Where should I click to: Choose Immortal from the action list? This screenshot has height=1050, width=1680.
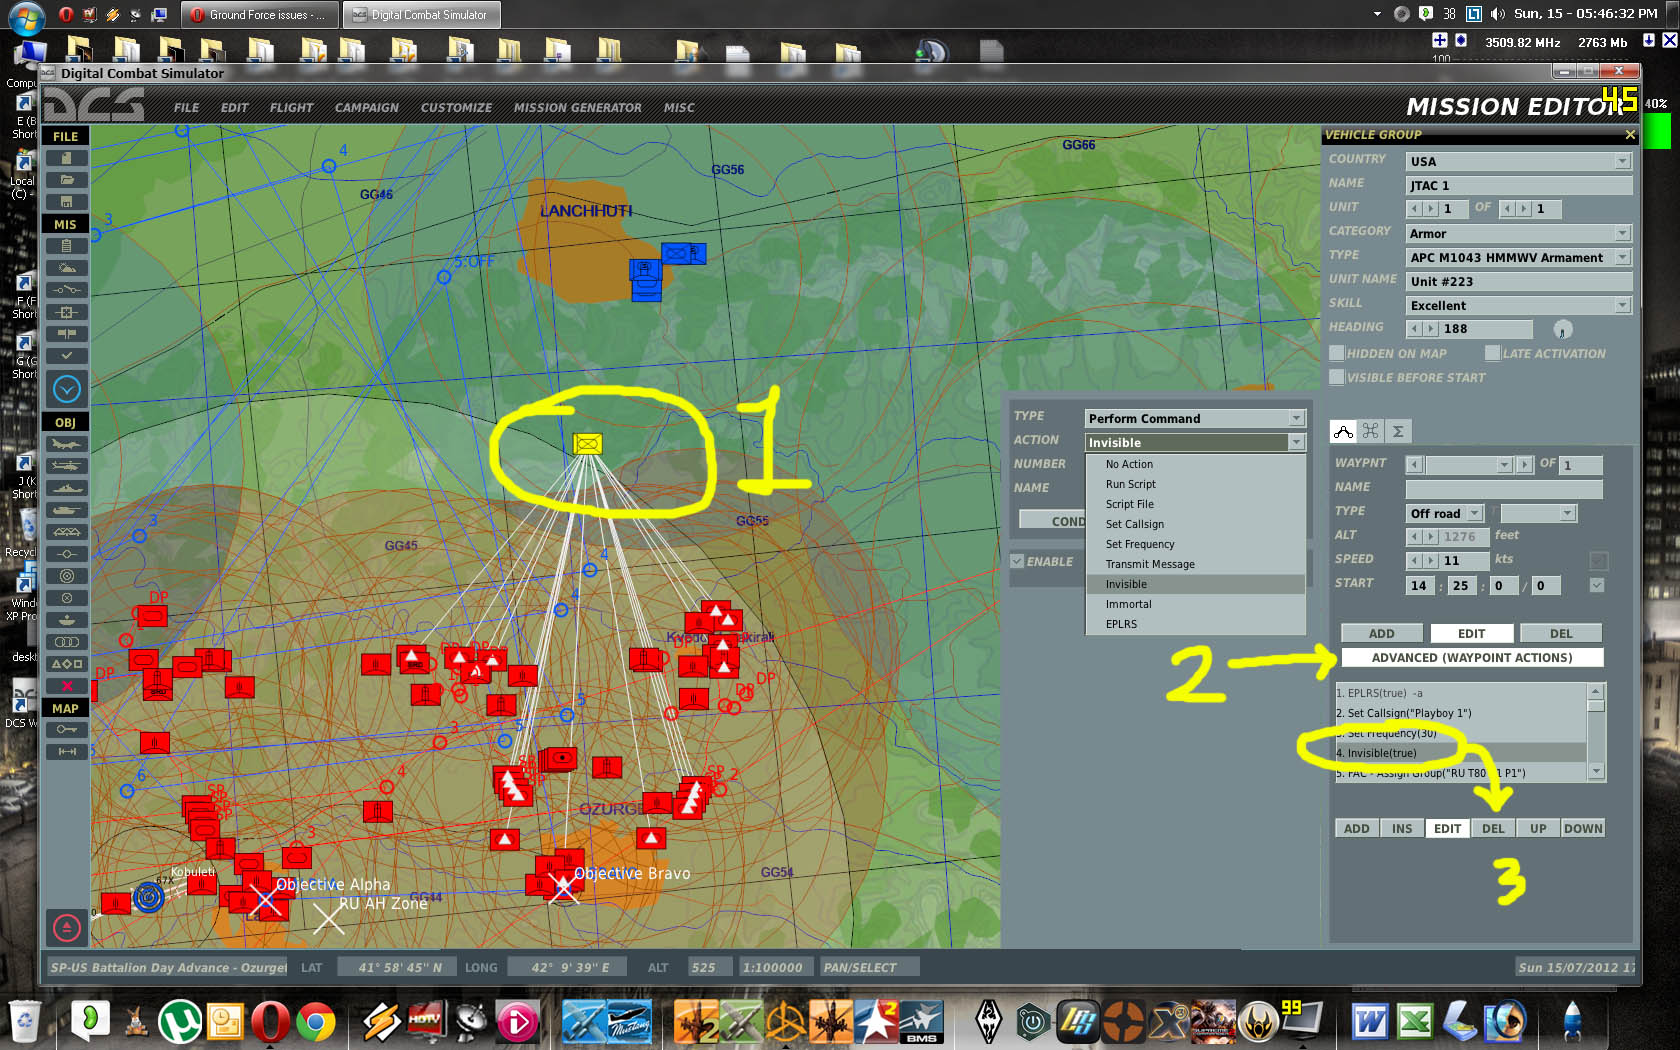(1128, 604)
